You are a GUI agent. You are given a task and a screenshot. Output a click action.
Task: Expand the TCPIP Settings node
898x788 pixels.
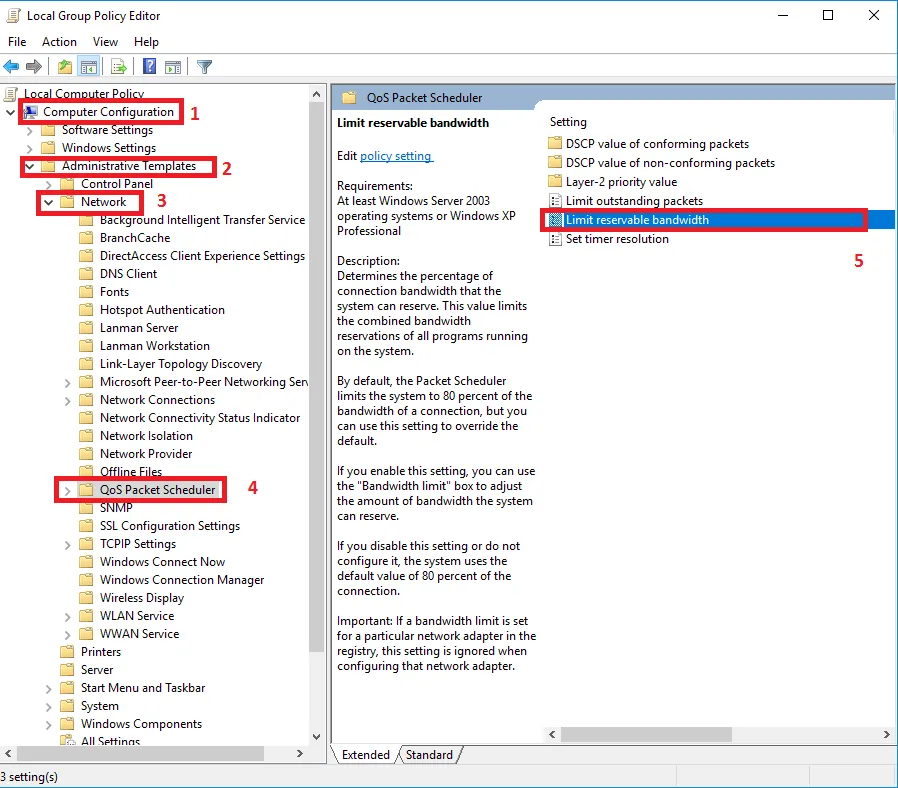click(x=67, y=544)
